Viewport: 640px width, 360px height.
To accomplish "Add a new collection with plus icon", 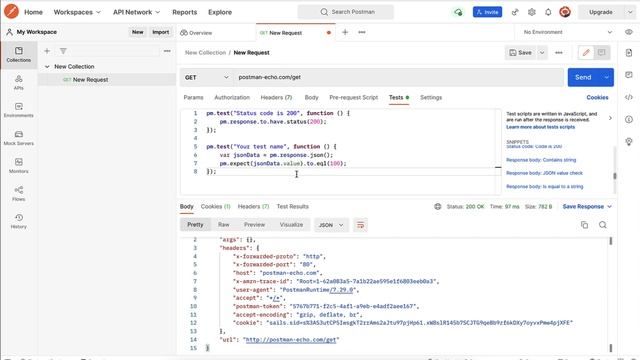I will point(47,51).
